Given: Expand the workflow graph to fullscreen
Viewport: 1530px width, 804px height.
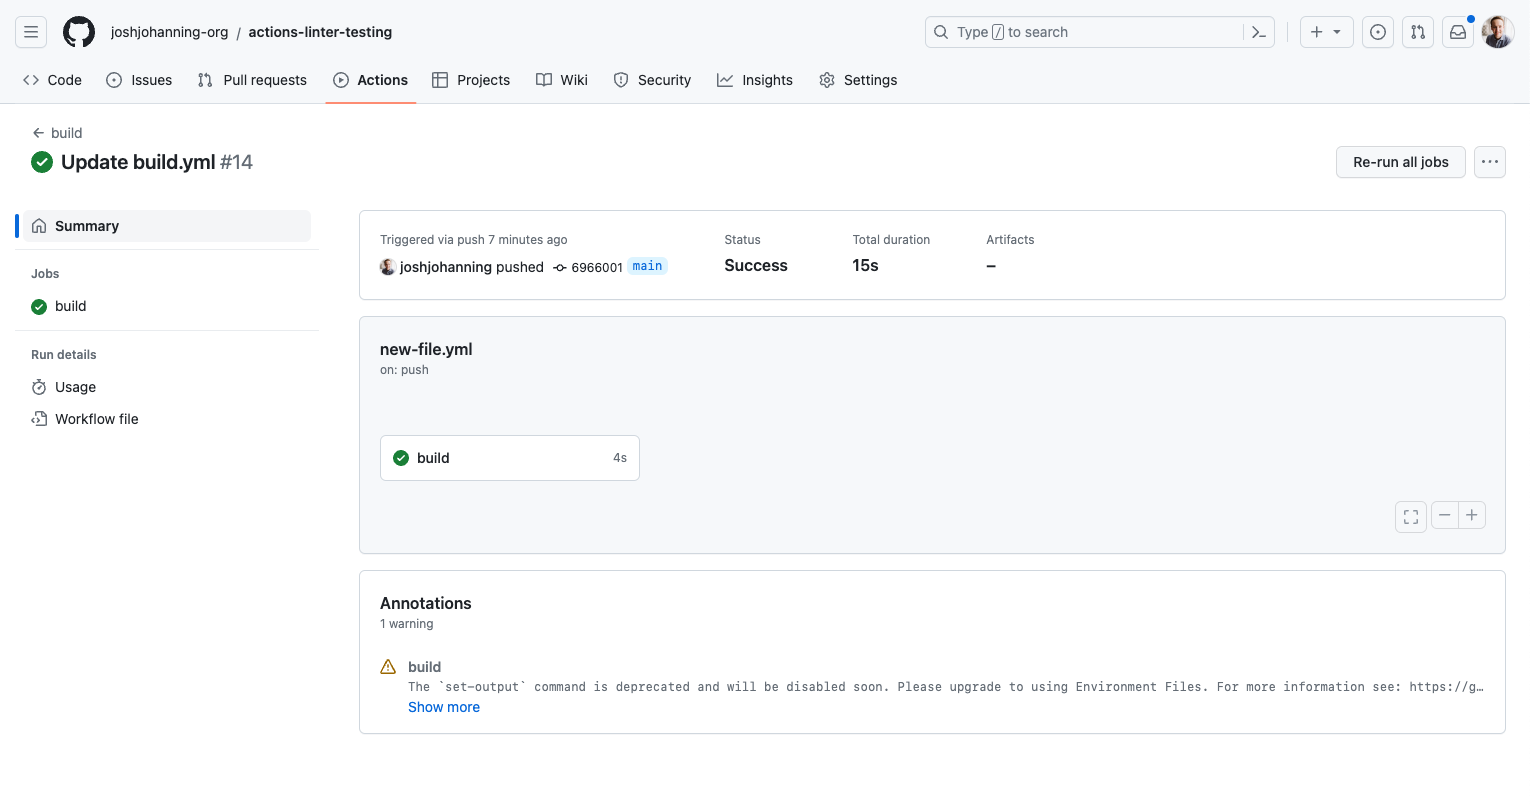Looking at the screenshot, I should pos(1410,516).
